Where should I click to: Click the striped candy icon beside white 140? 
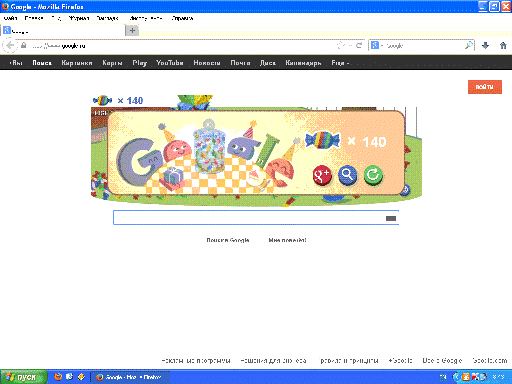coord(322,140)
